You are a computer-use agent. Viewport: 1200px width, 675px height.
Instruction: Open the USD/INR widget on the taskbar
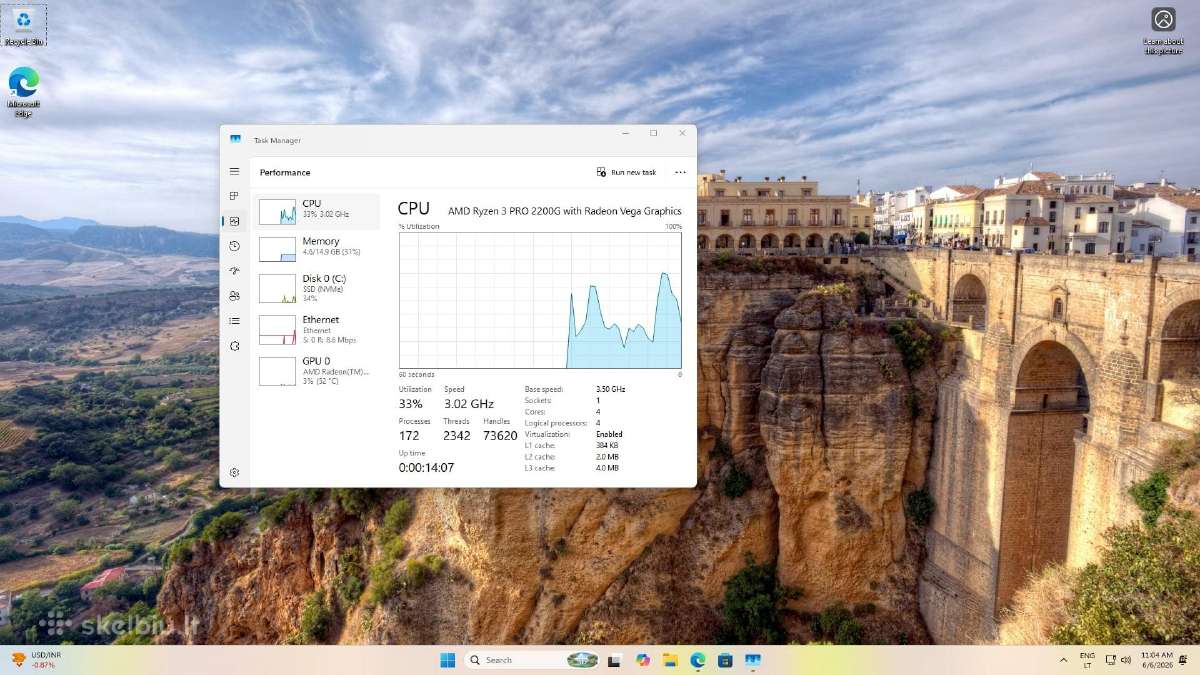tap(34, 660)
